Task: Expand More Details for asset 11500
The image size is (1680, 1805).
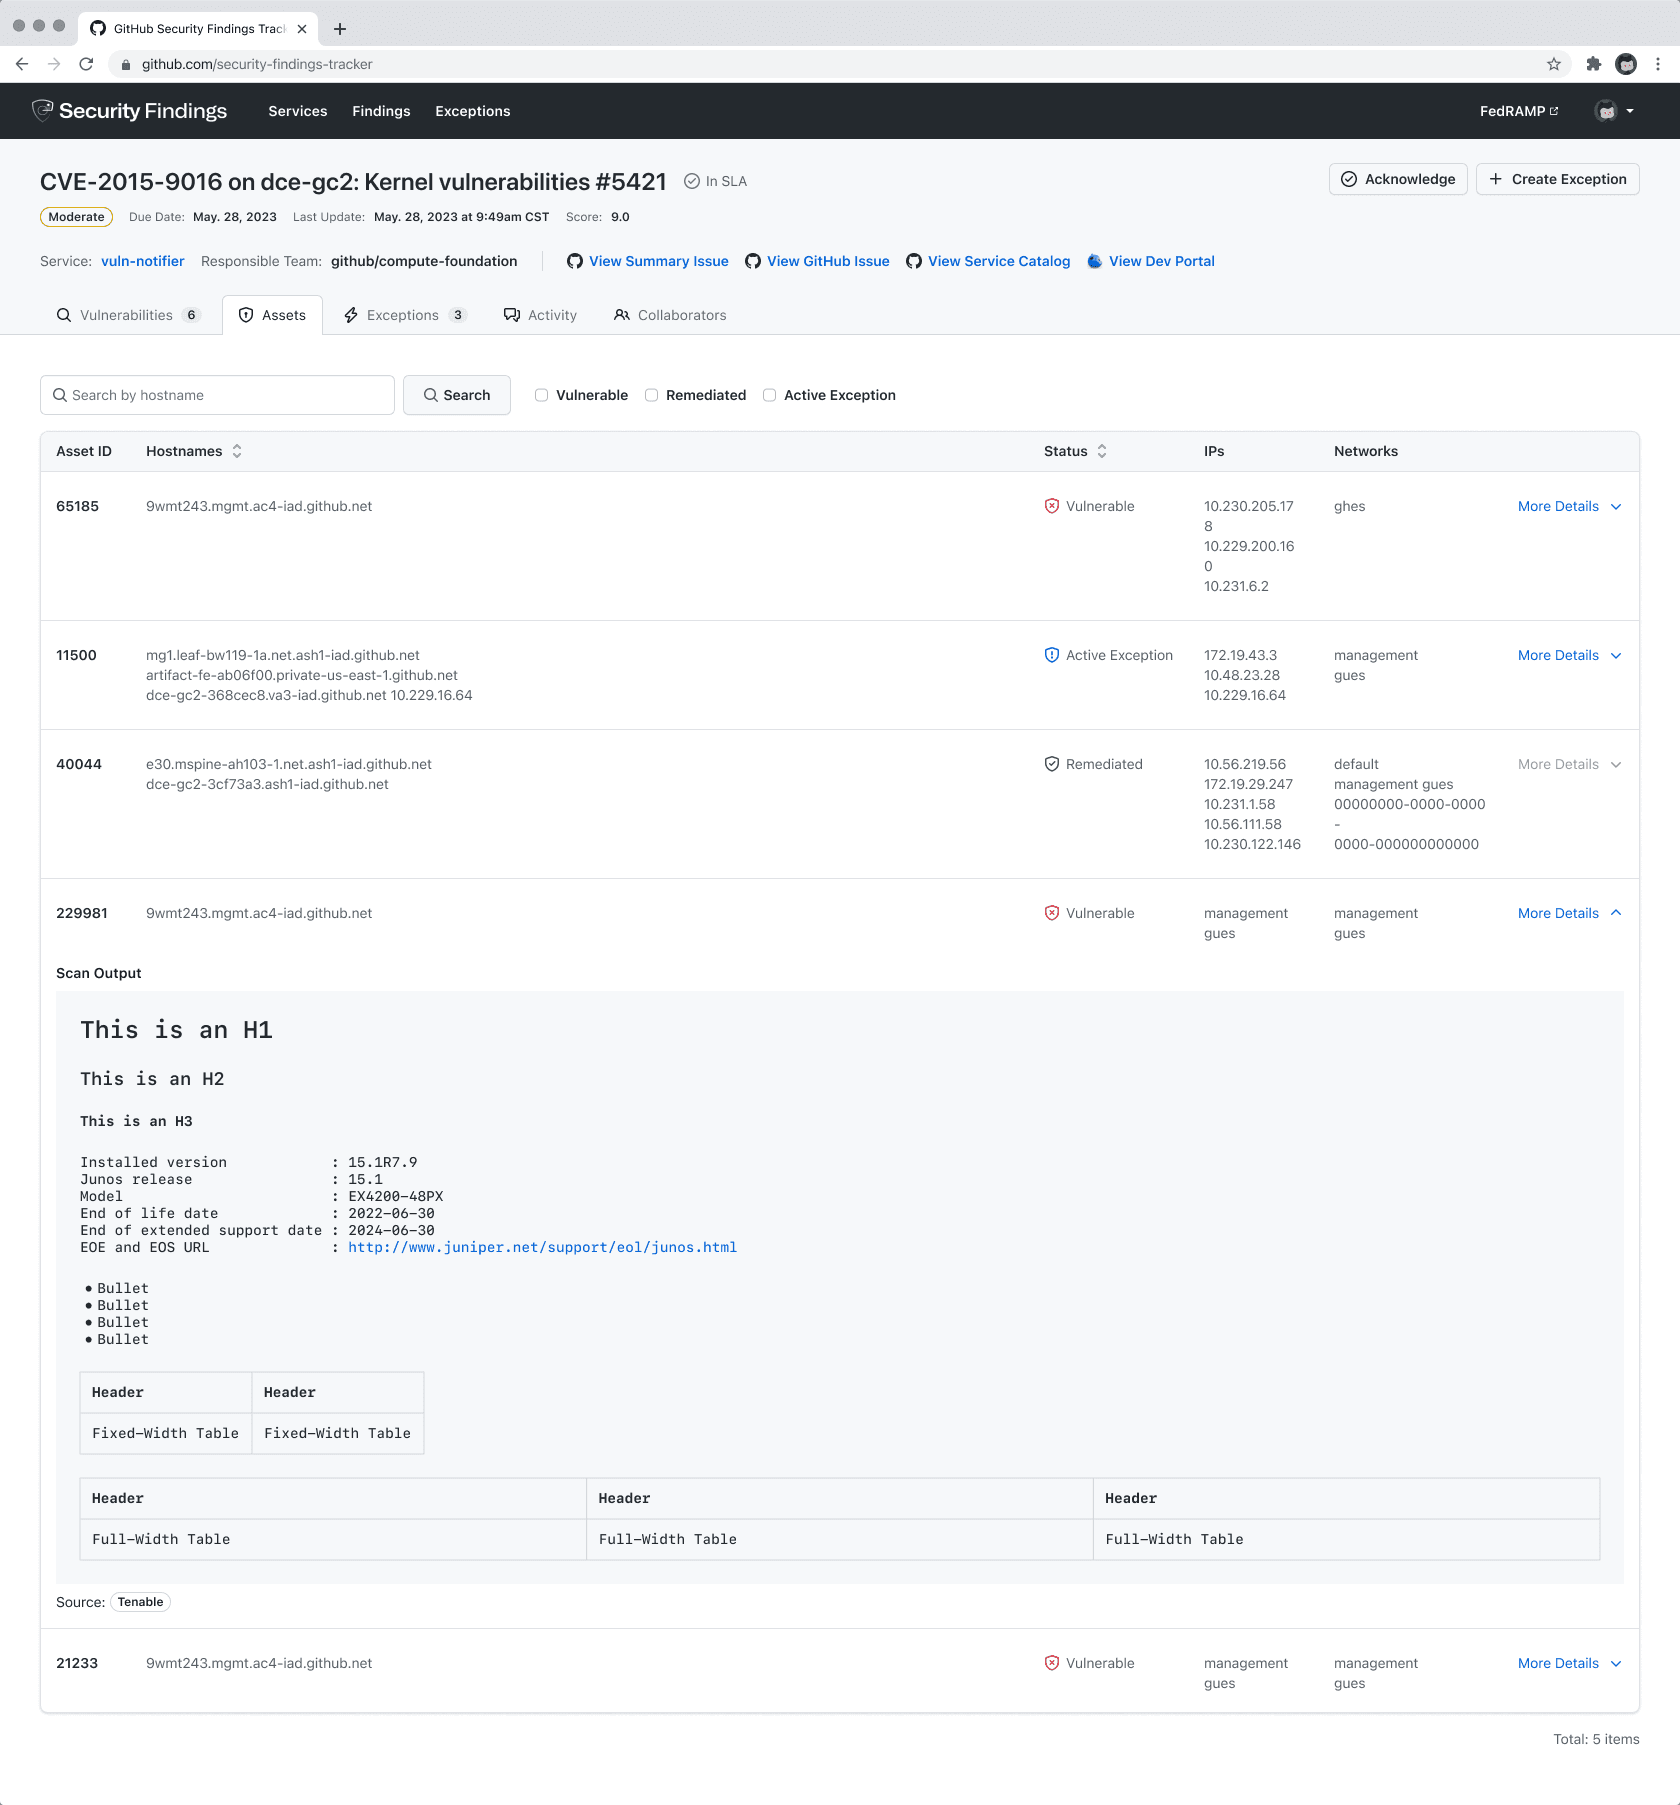Action: coord(1569,655)
